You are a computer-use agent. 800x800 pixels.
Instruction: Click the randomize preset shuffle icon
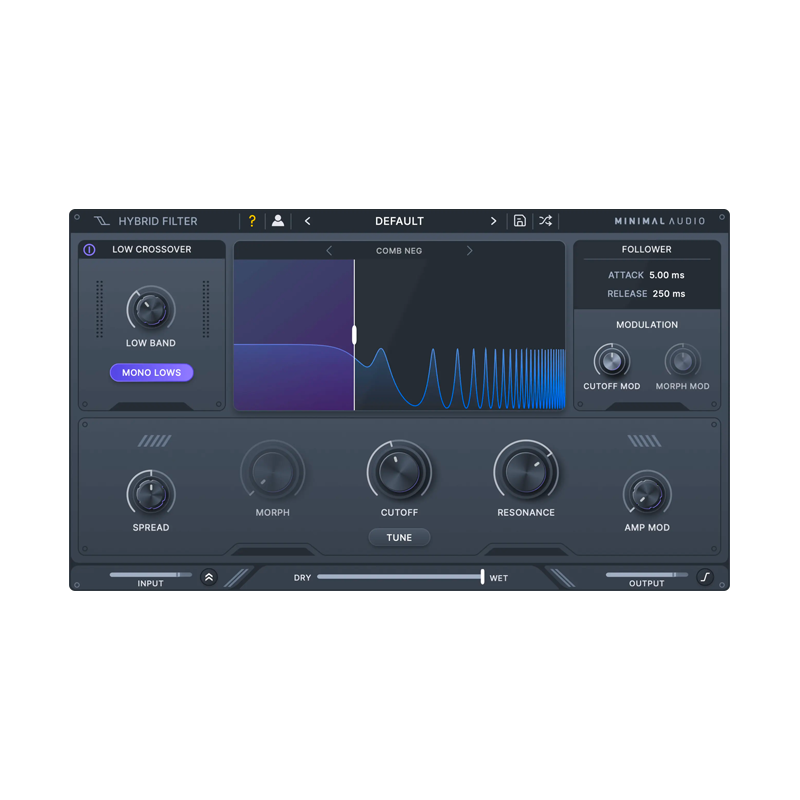545,221
